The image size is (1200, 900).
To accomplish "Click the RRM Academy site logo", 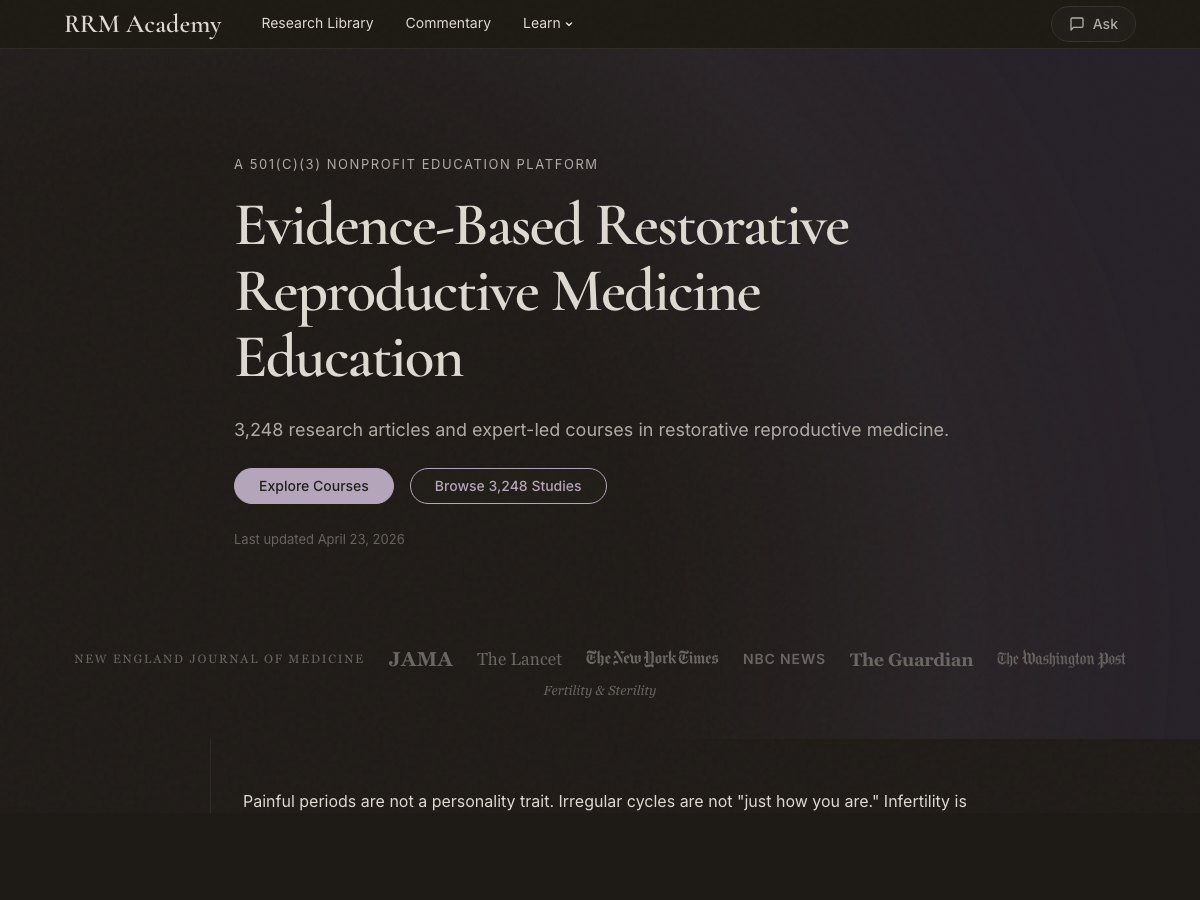I will point(143,24).
